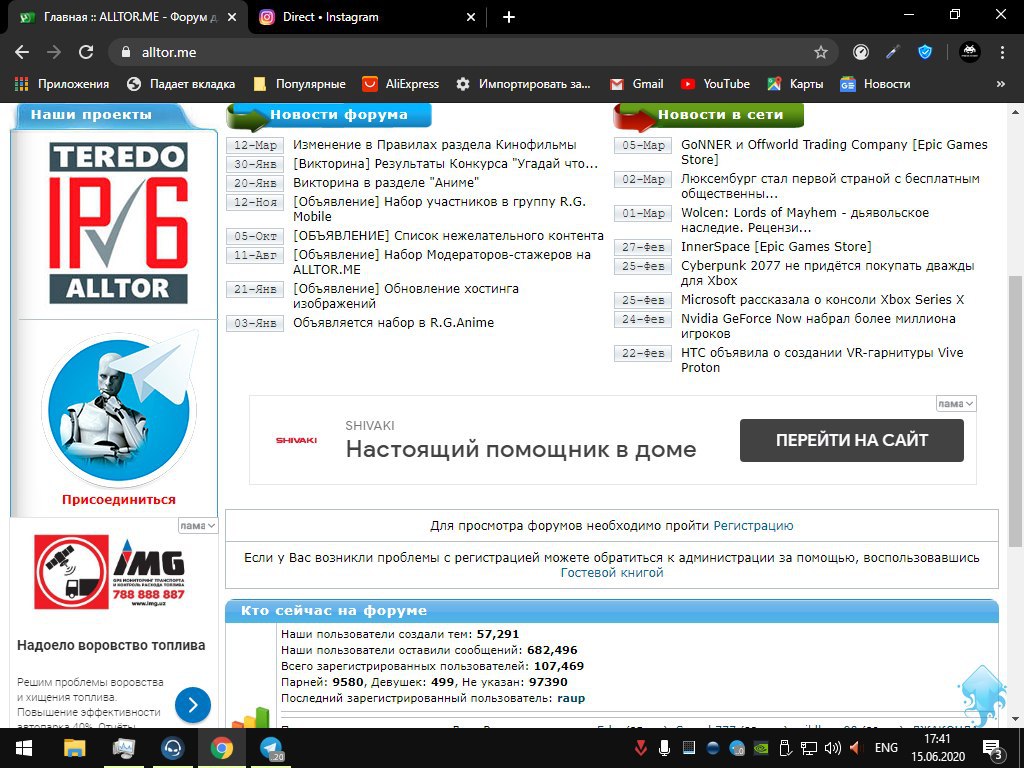
Task: Open 'Cyberpunk 2077 не придётся покупать дважды' news
Action: point(827,273)
